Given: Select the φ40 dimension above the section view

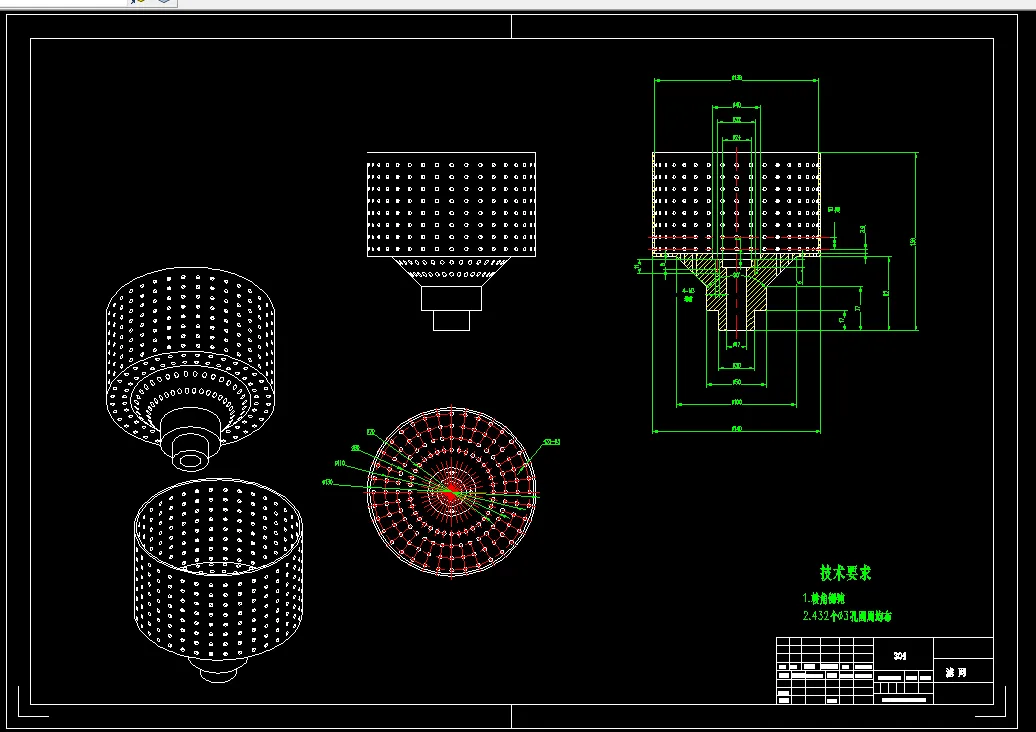Looking at the screenshot, I should tap(737, 105).
